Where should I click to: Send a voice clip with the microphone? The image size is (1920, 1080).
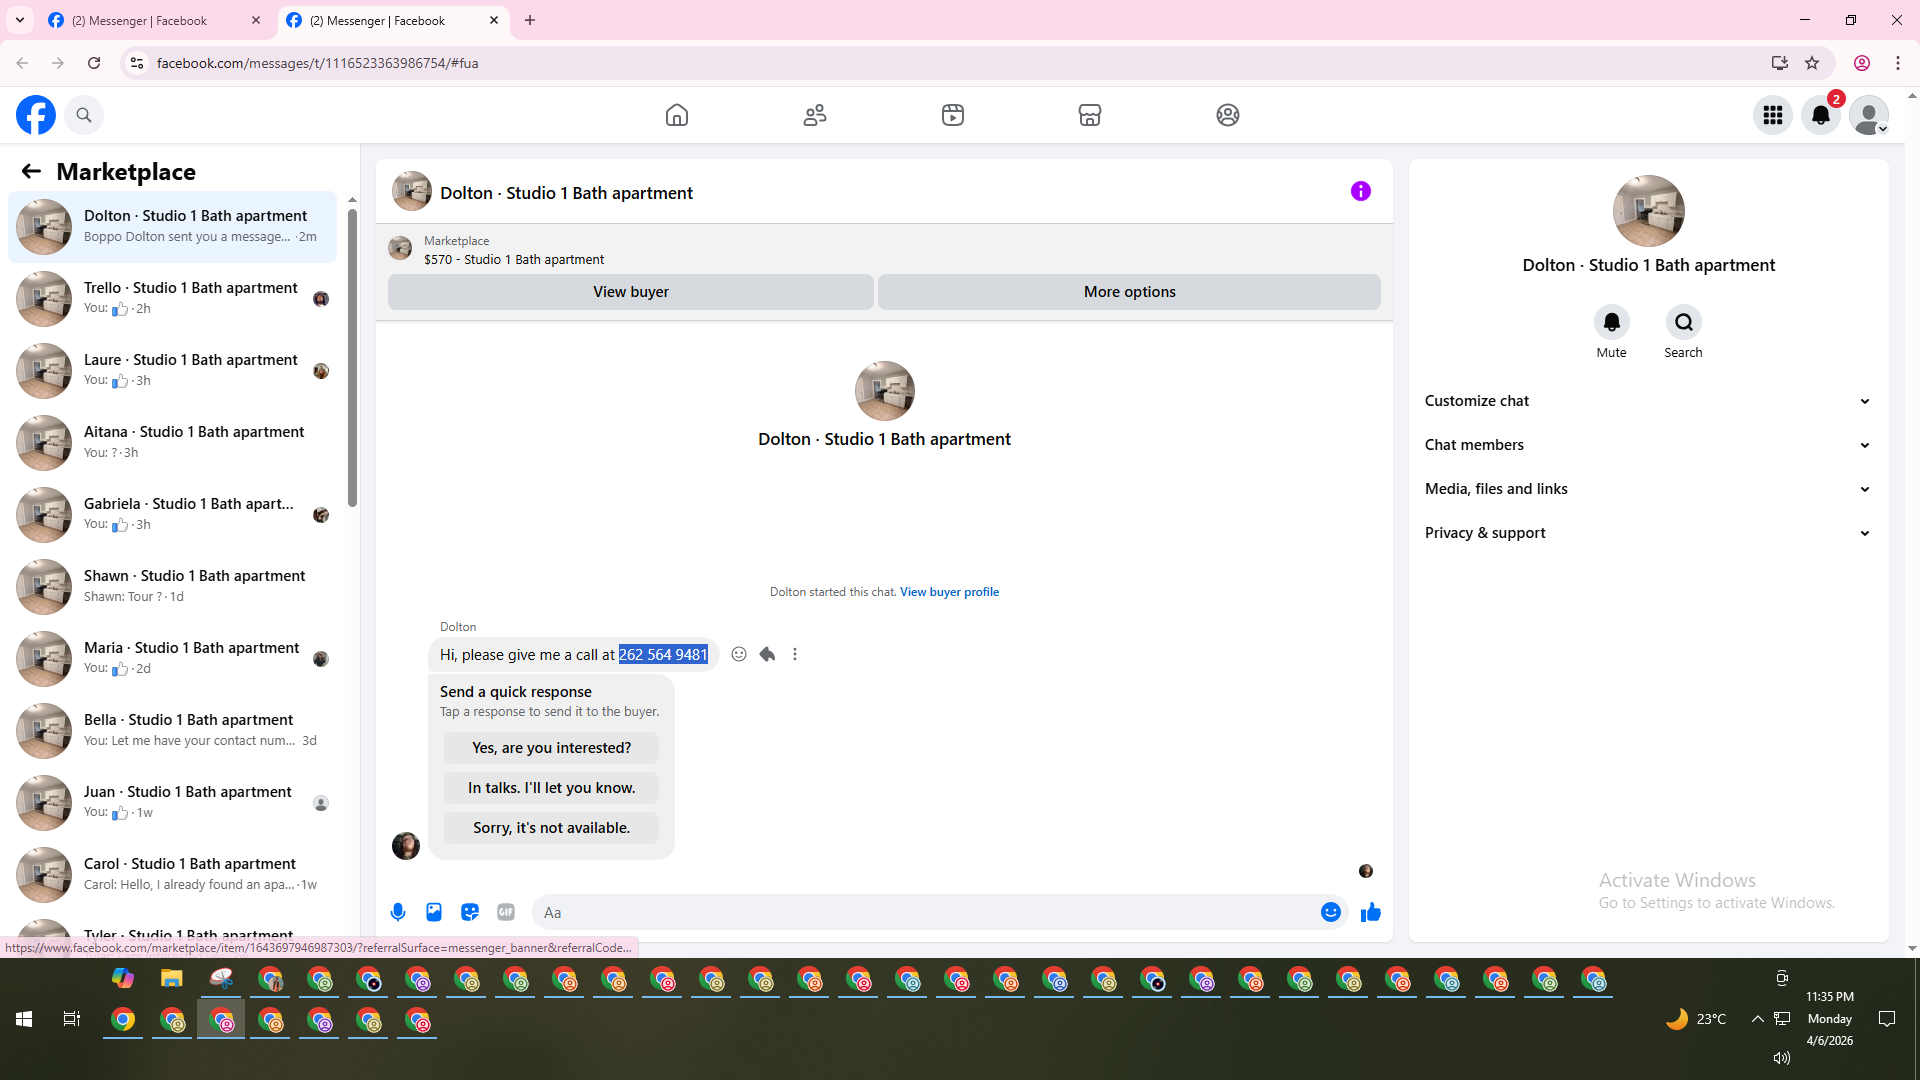pyautogui.click(x=398, y=912)
